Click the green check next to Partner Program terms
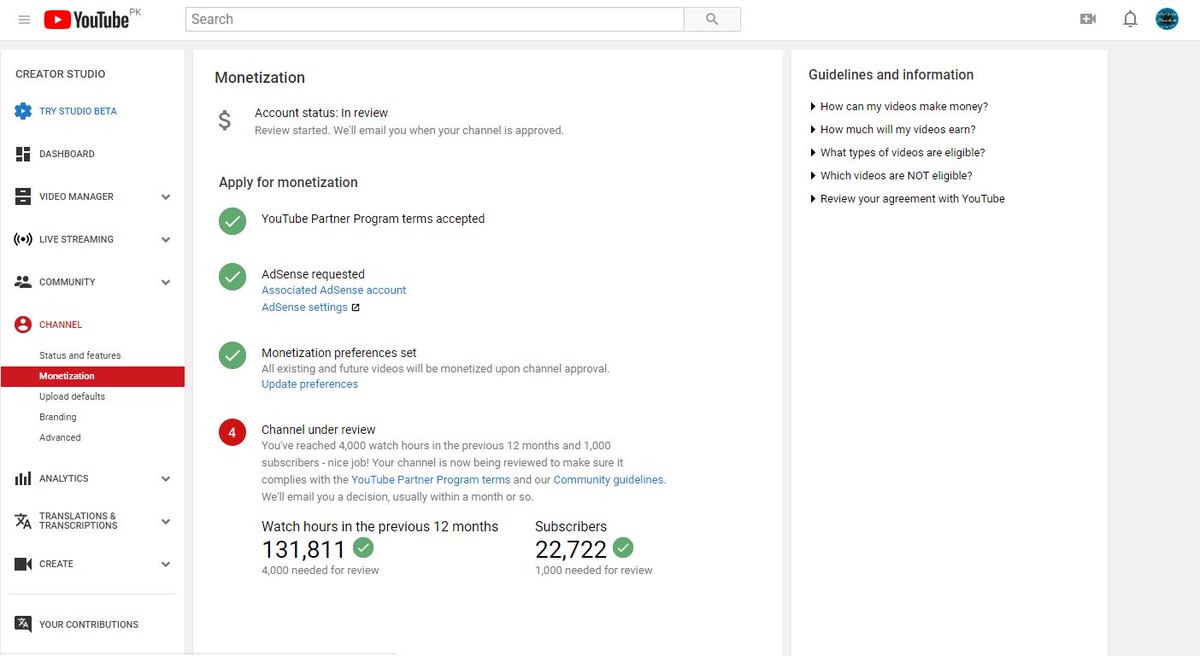 pos(233,221)
